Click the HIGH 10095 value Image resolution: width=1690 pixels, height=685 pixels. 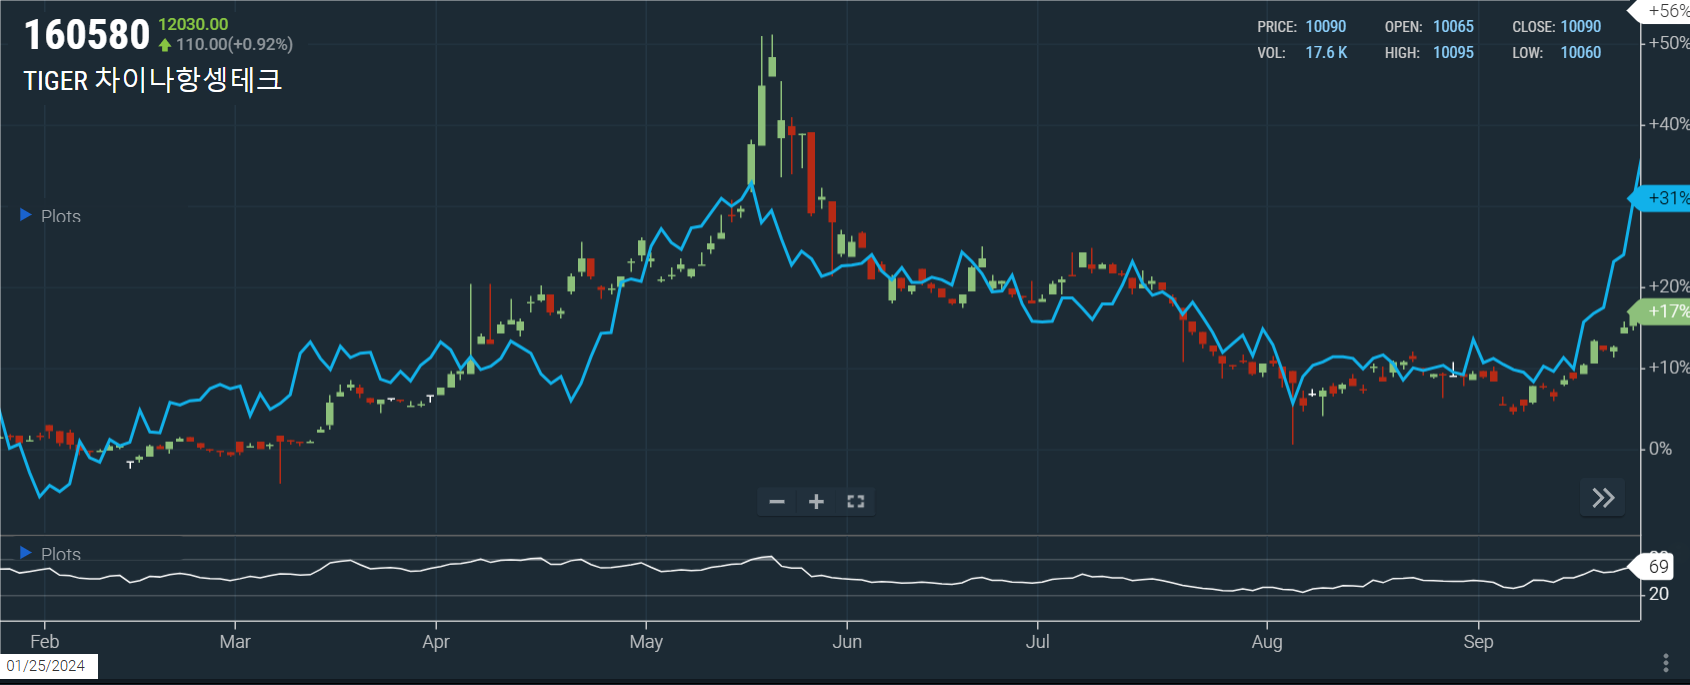(1453, 53)
